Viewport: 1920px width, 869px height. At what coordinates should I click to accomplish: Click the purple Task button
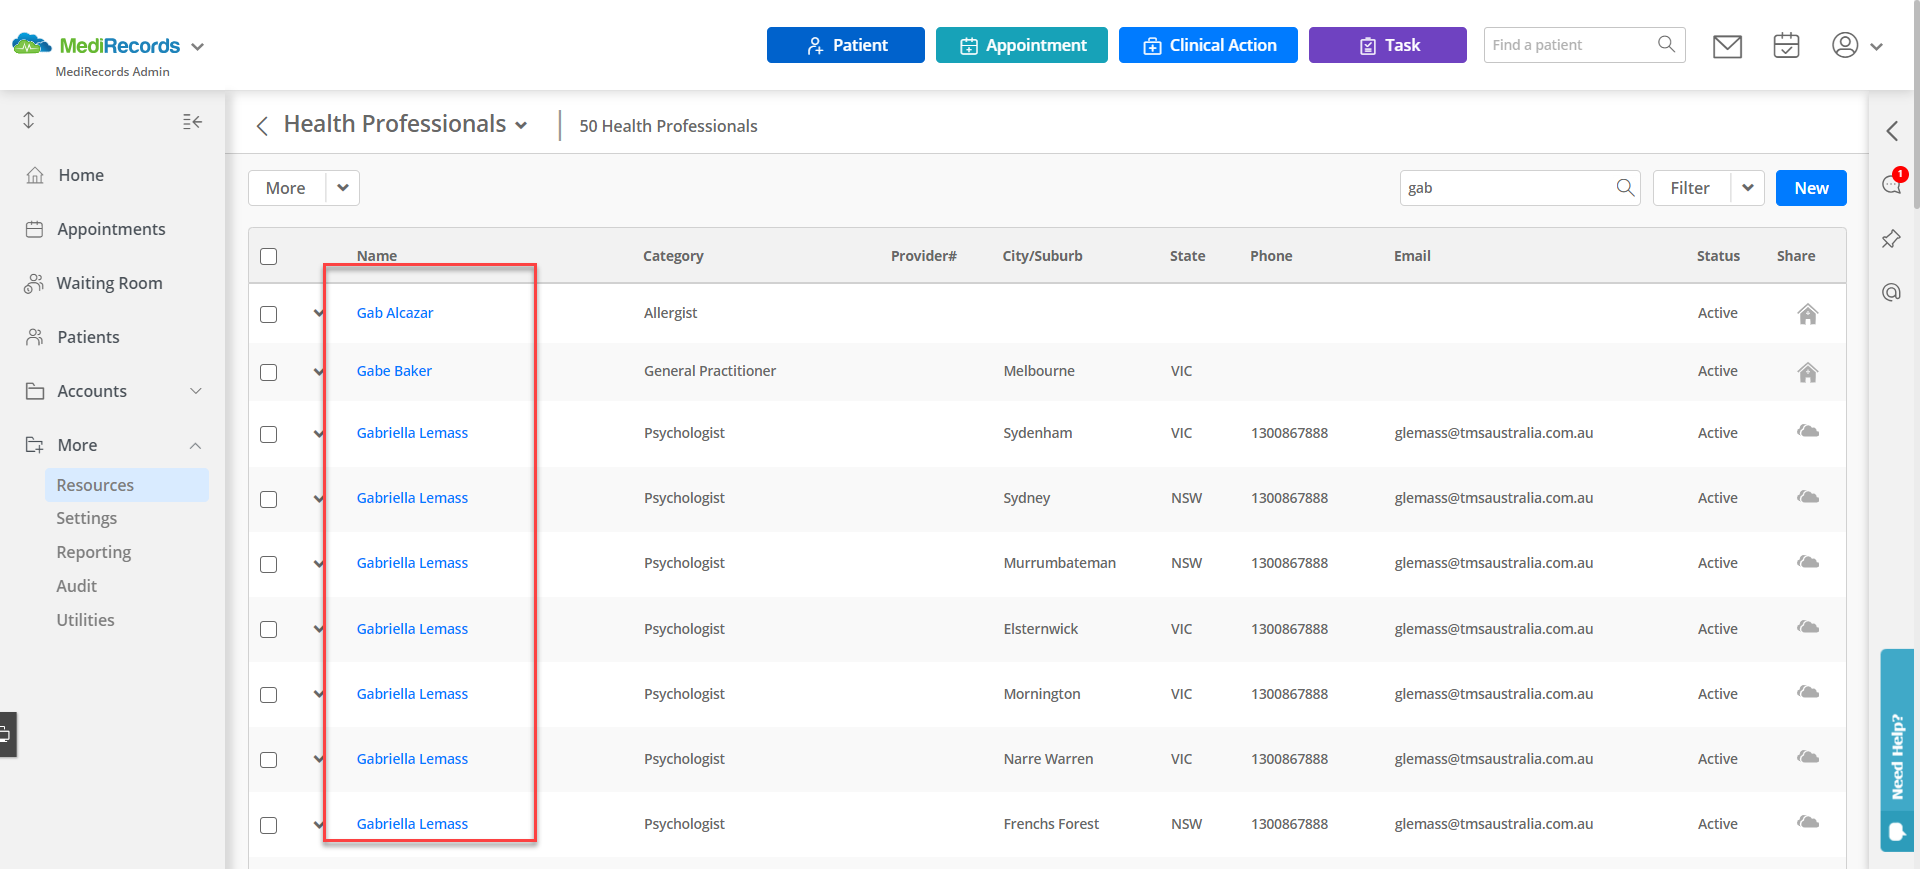click(1387, 45)
